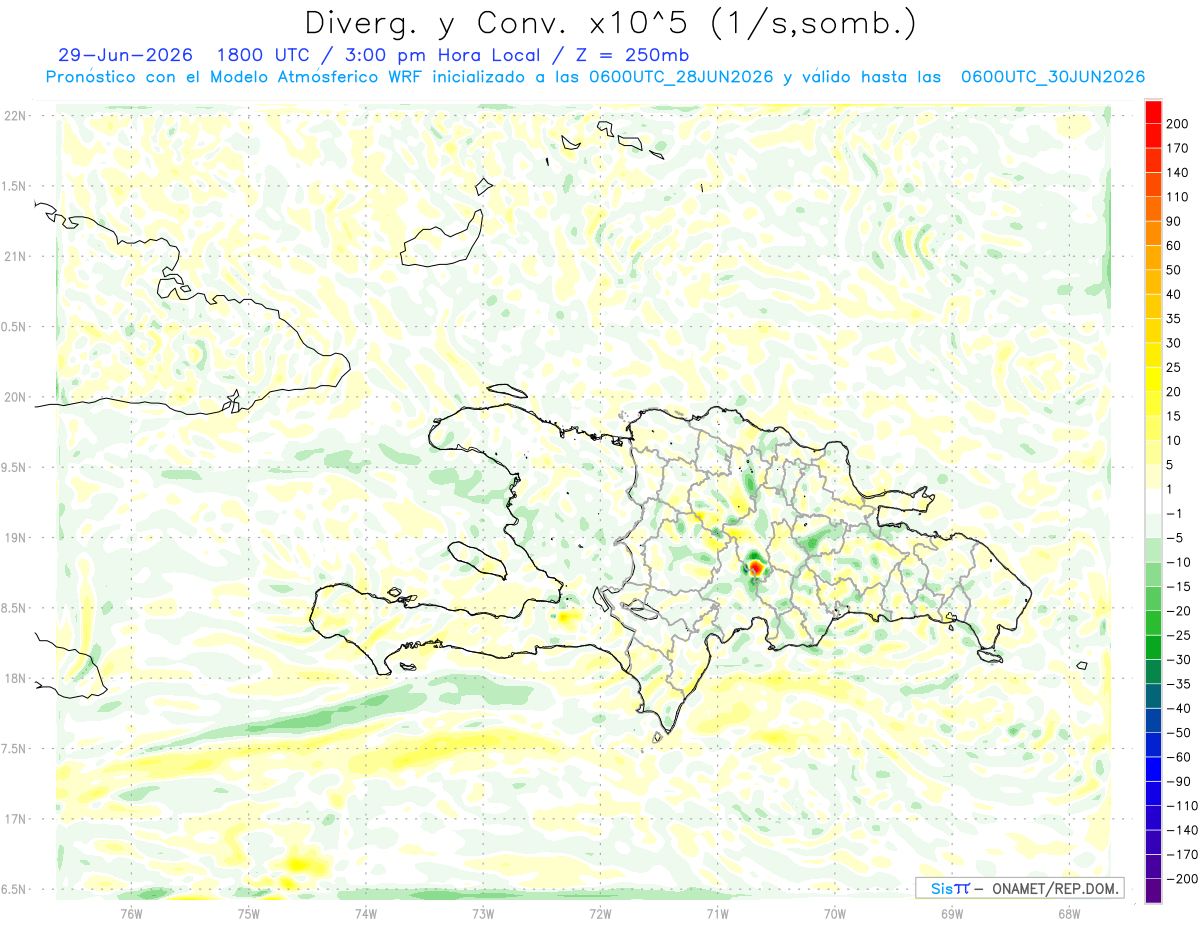The image size is (1200, 927).
Task: Pick the dark purple swatch below -200
Action: pyautogui.click(x=1153, y=891)
